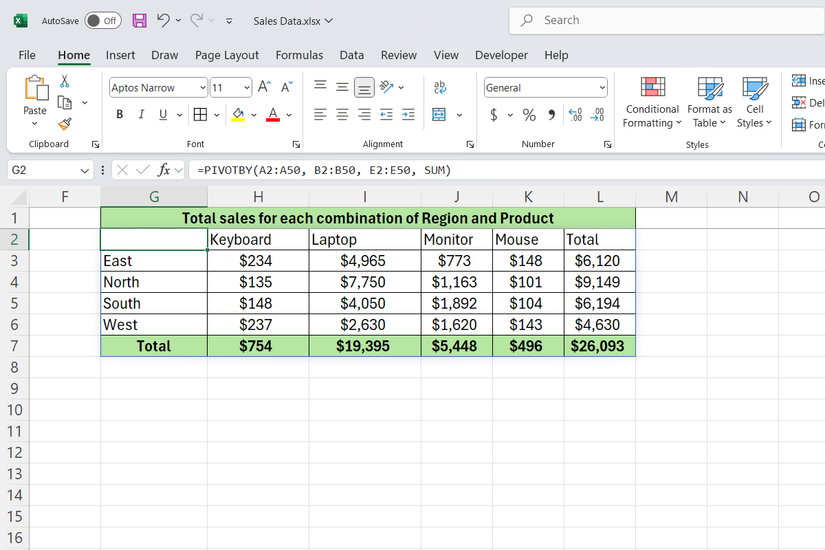Click the Cut scissors icon

point(65,81)
